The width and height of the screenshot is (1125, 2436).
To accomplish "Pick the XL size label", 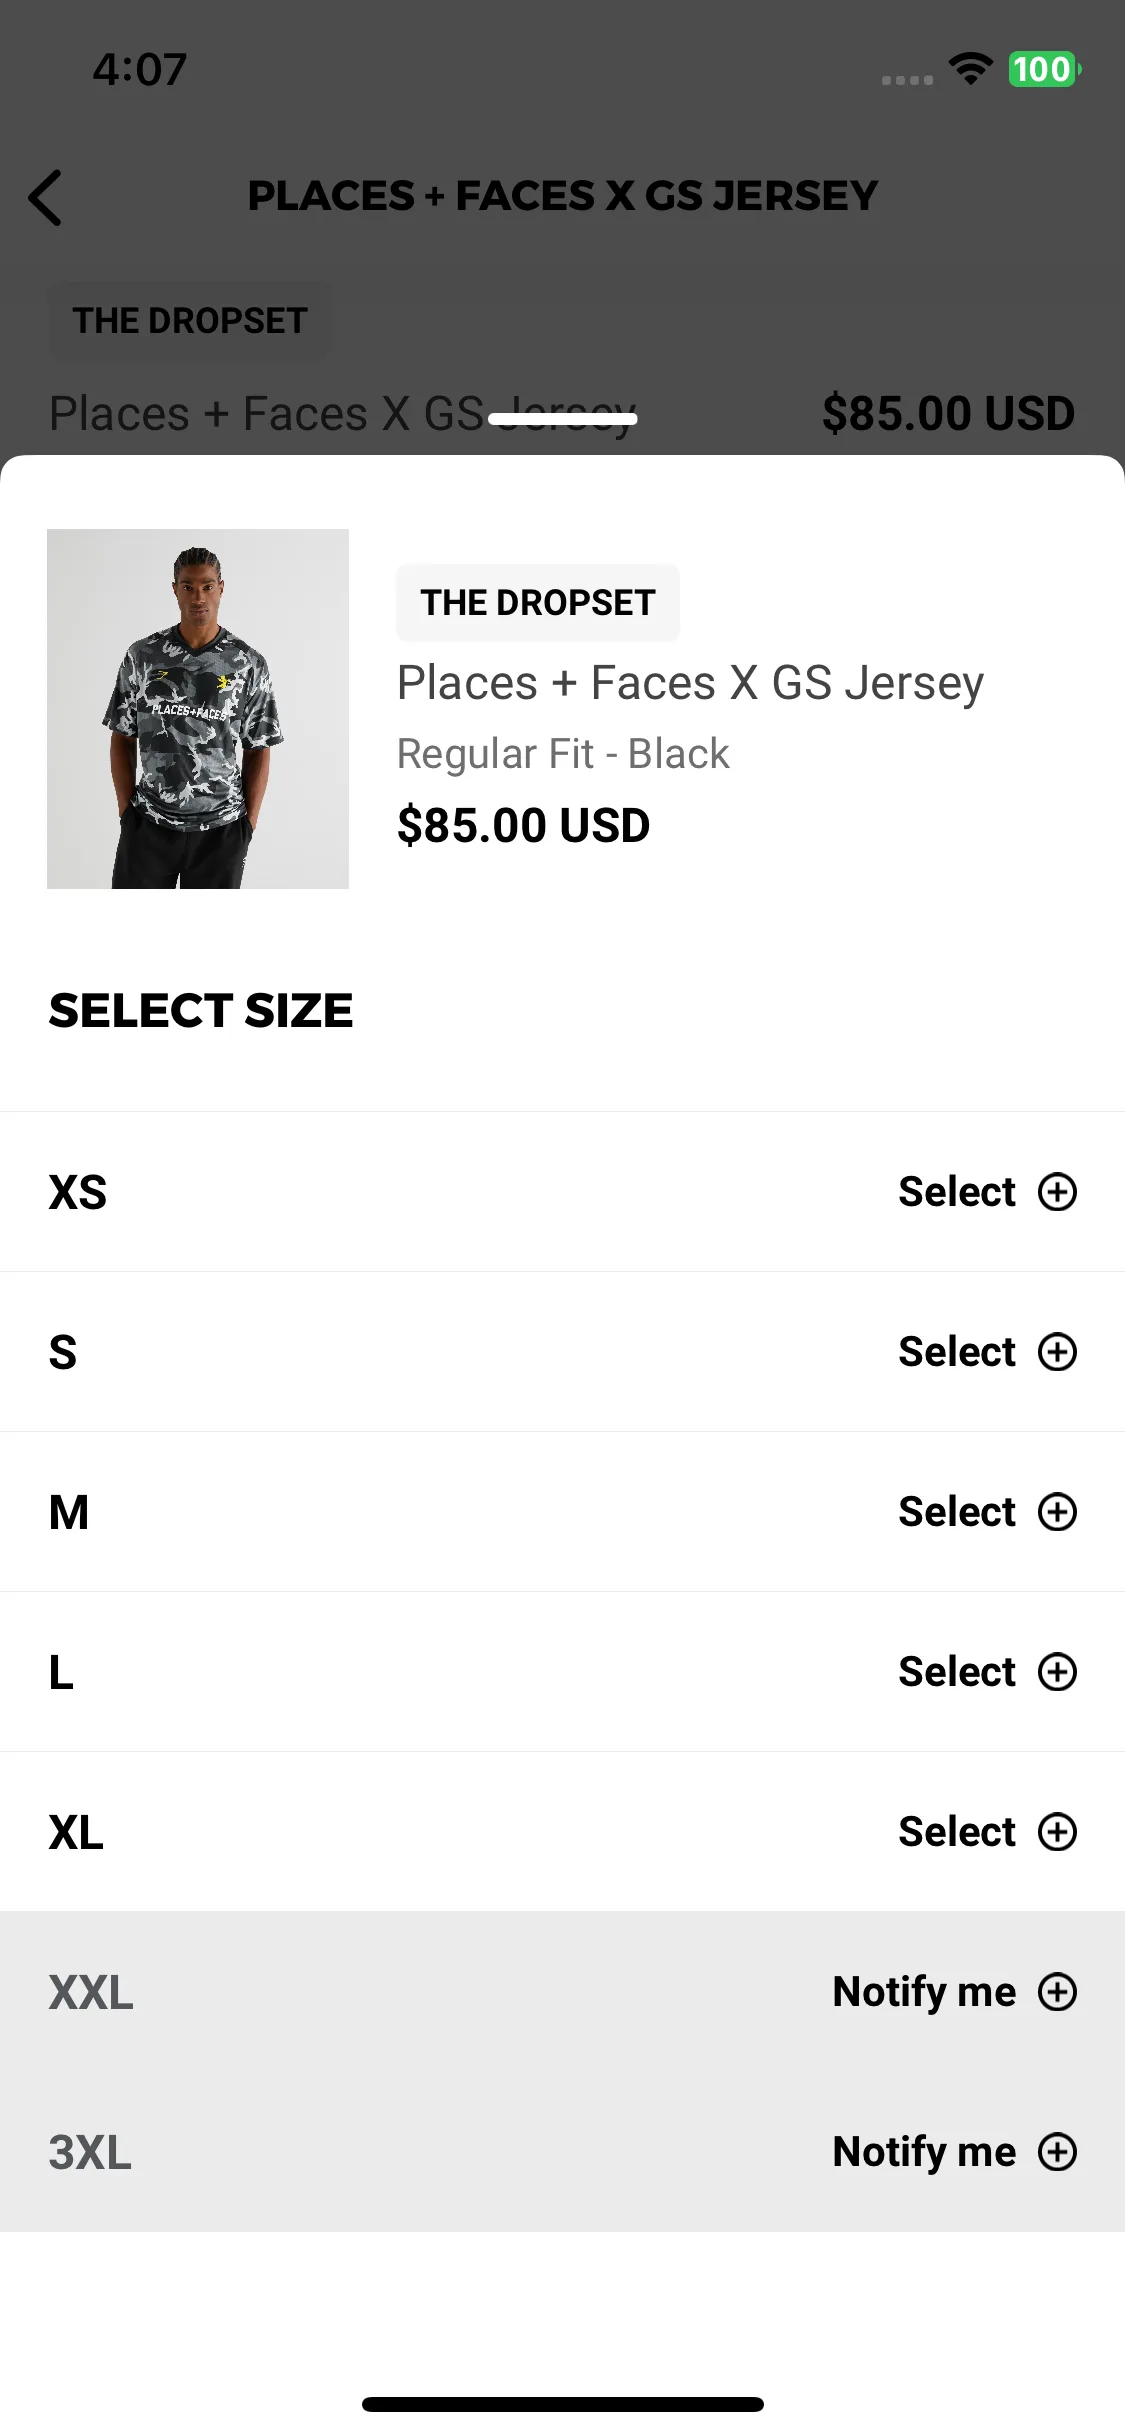I will [x=76, y=1832].
